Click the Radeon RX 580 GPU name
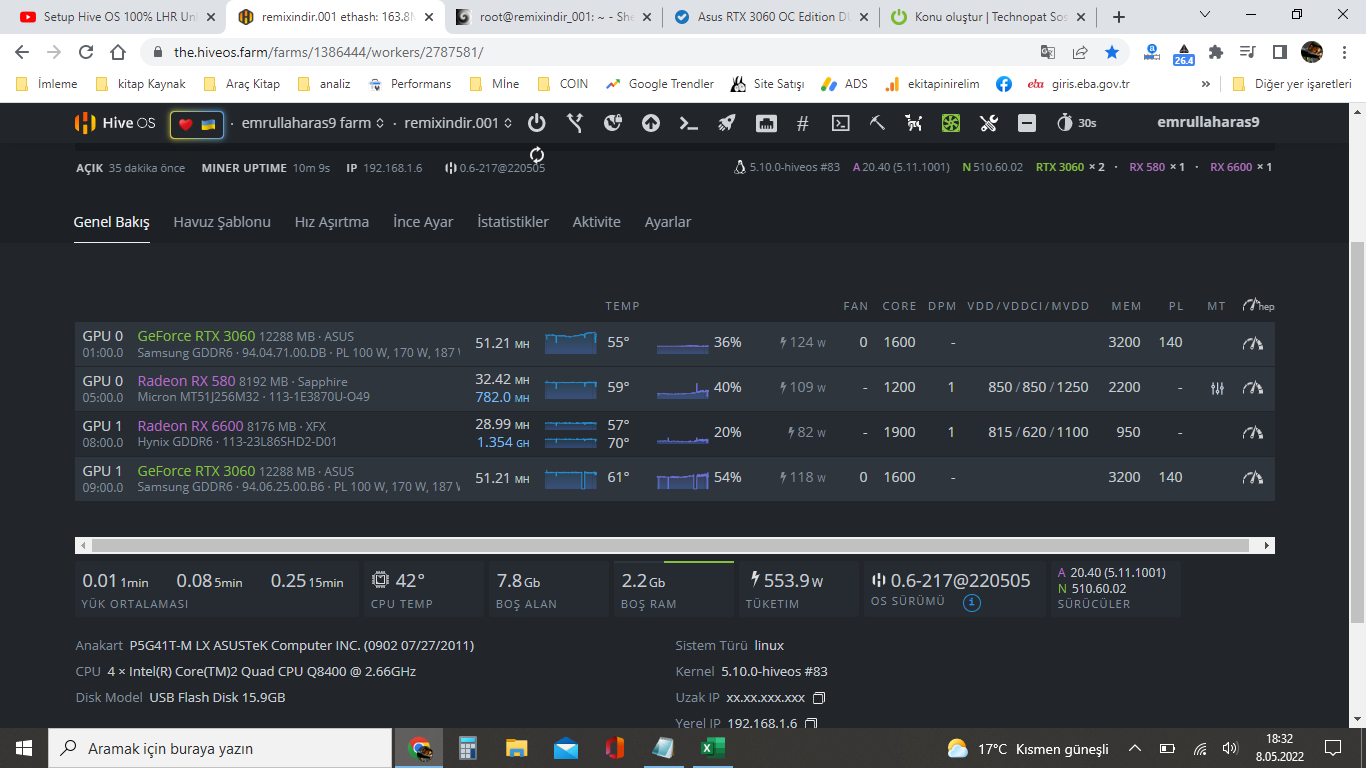This screenshot has height=768, width=1366. 186,381
